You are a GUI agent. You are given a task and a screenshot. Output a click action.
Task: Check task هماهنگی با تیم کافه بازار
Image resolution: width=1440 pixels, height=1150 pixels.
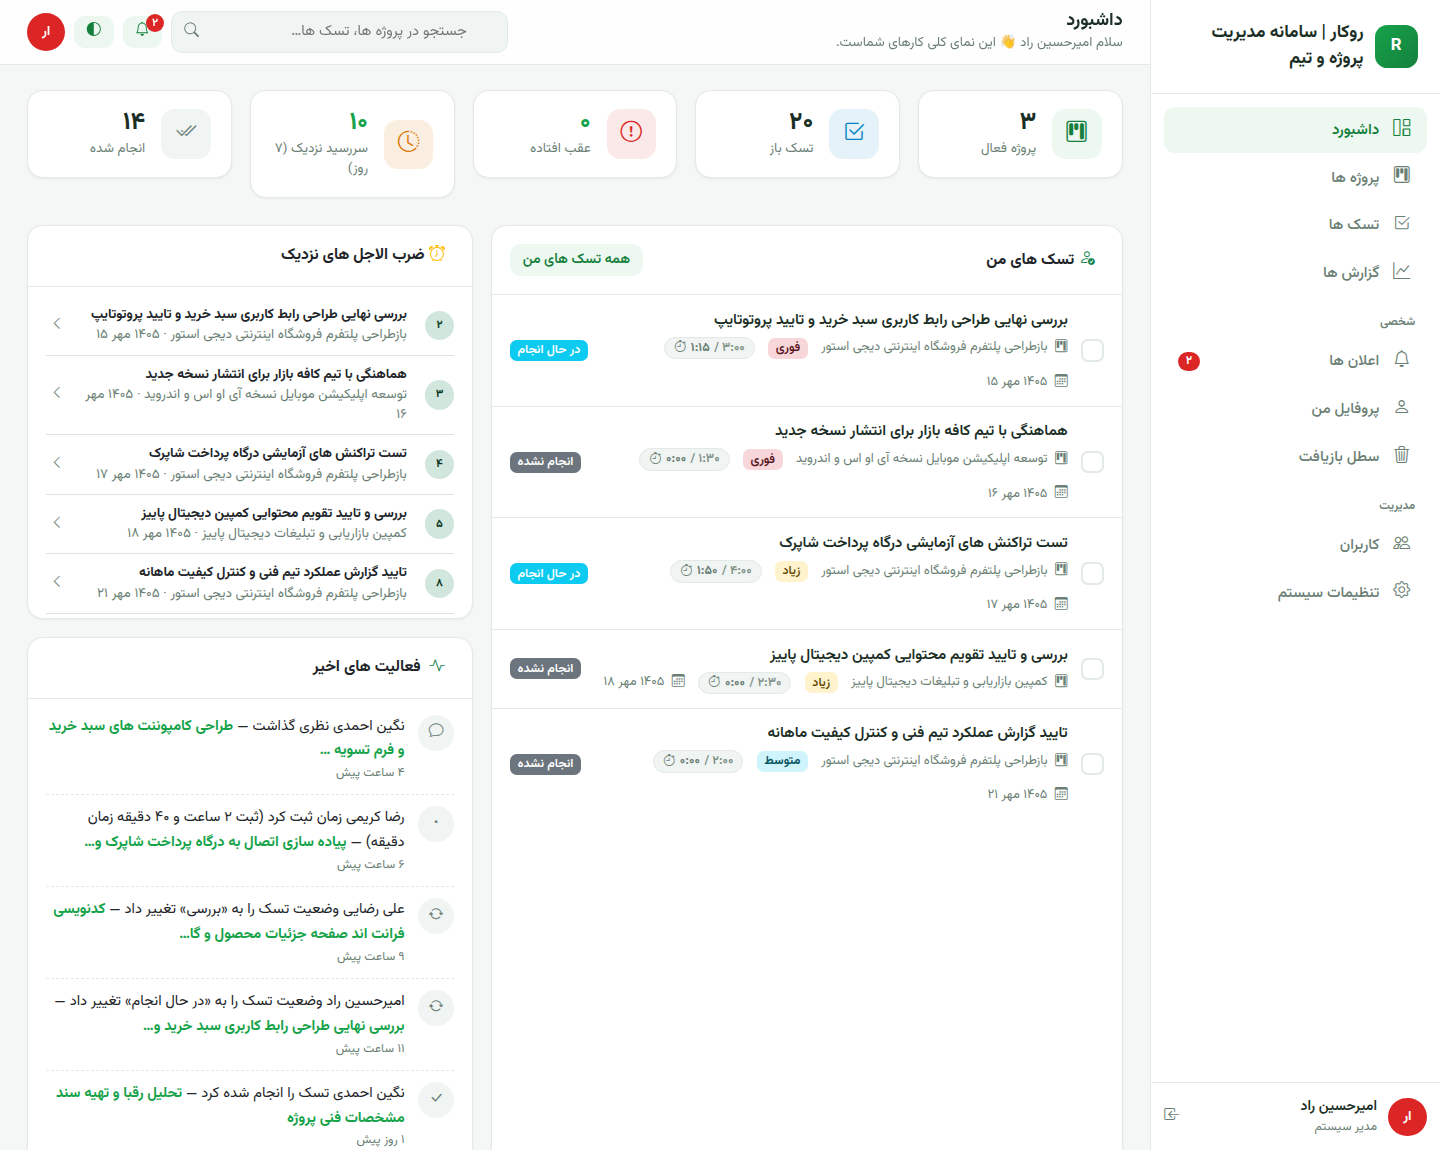pos(1093,462)
